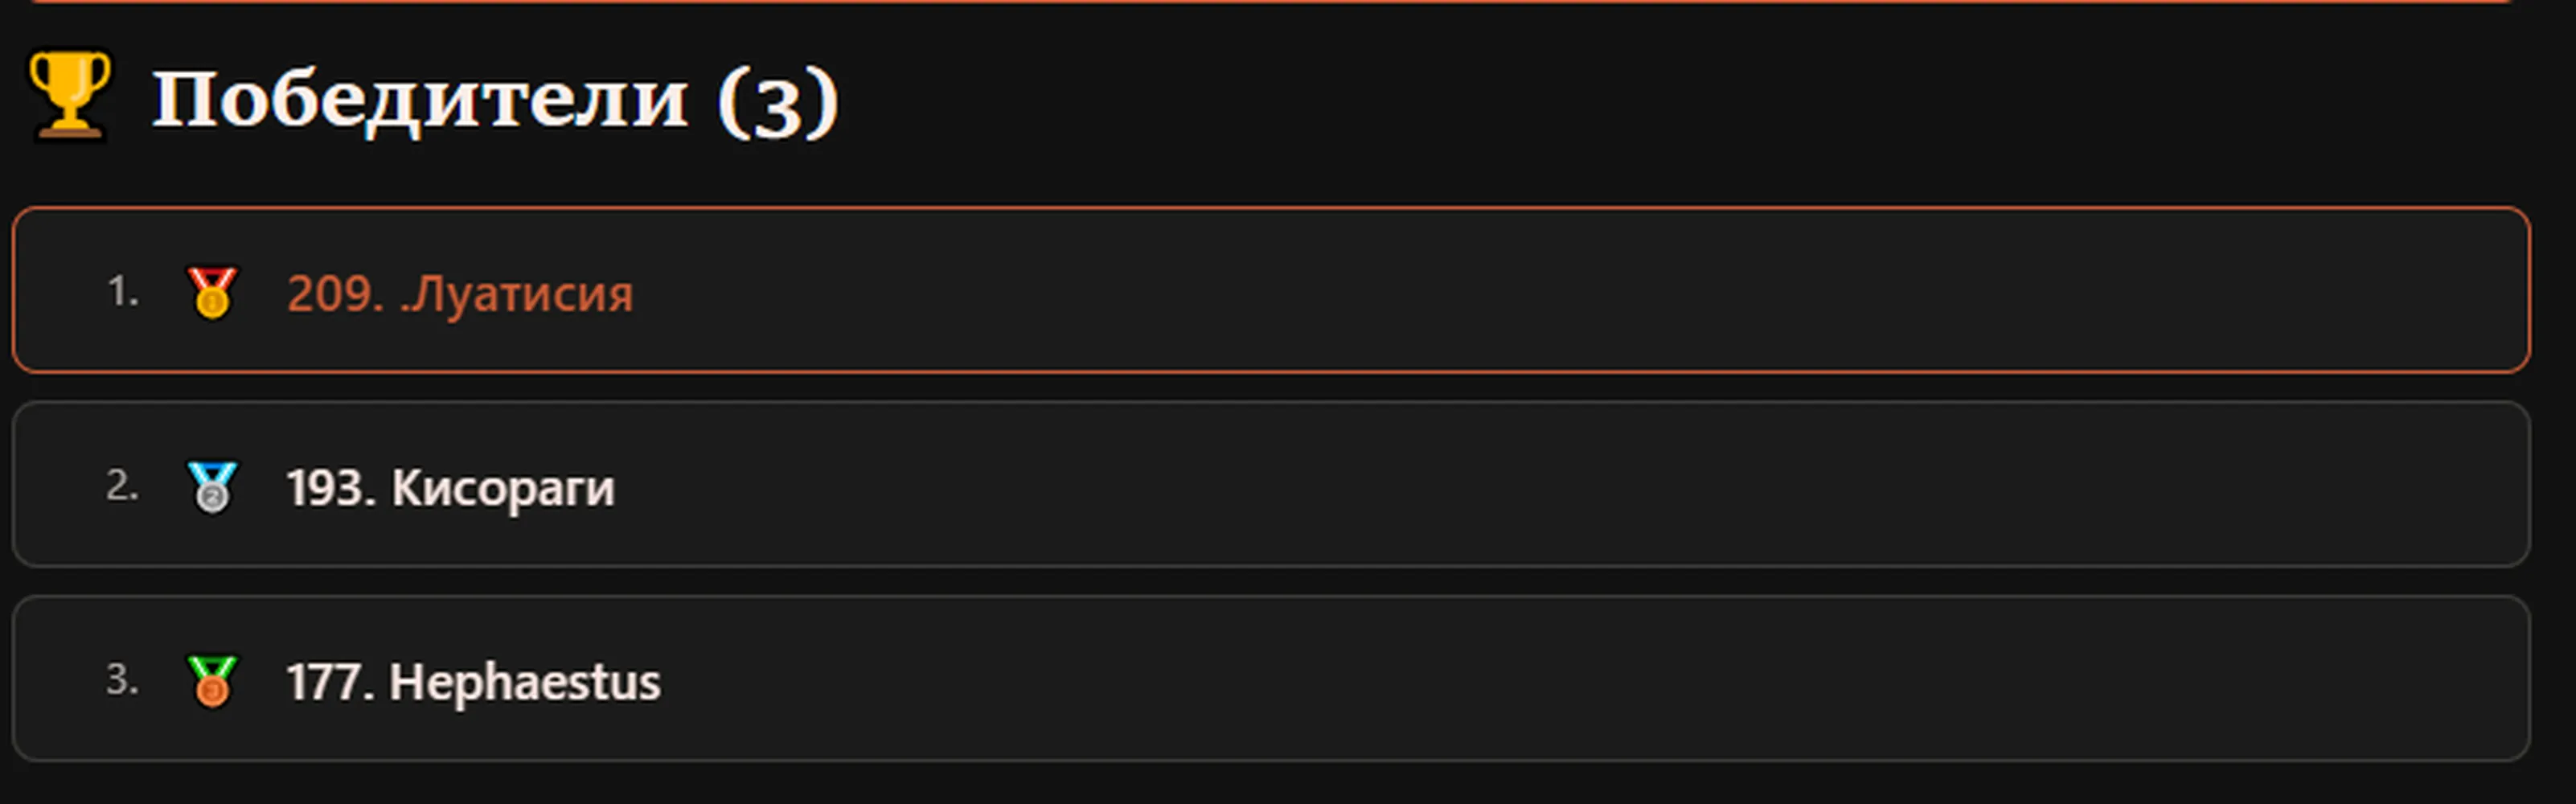Screen dimensions: 2576x804
Task: Select the Победители heading text
Action: tap(421, 100)
